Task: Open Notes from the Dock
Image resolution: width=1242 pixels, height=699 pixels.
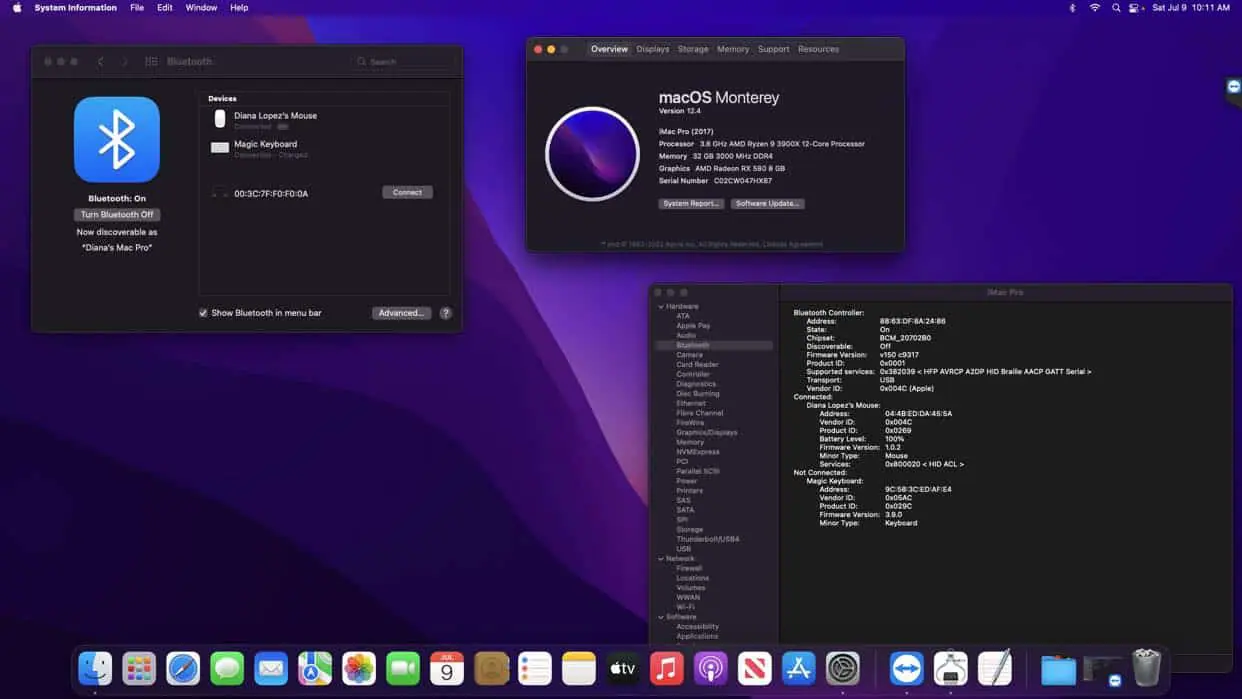Action: point(579,668)
